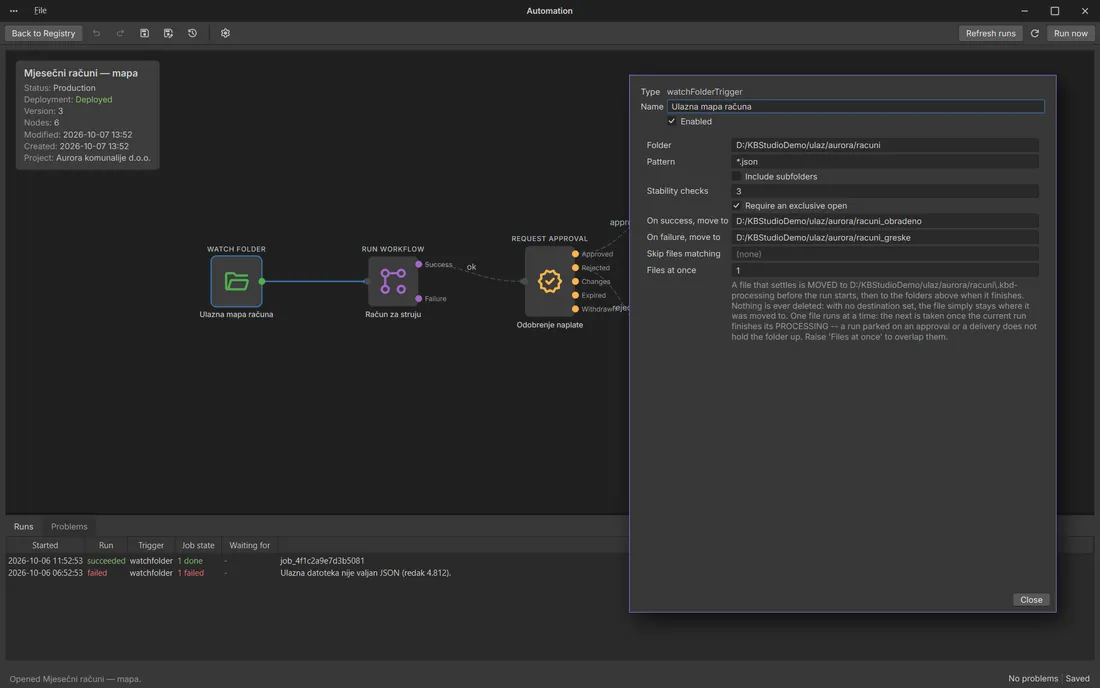Select the Request Approval badge node icon
Image resolution: width=1100 pixels, height=688 pixels.
tap(549, 281)
